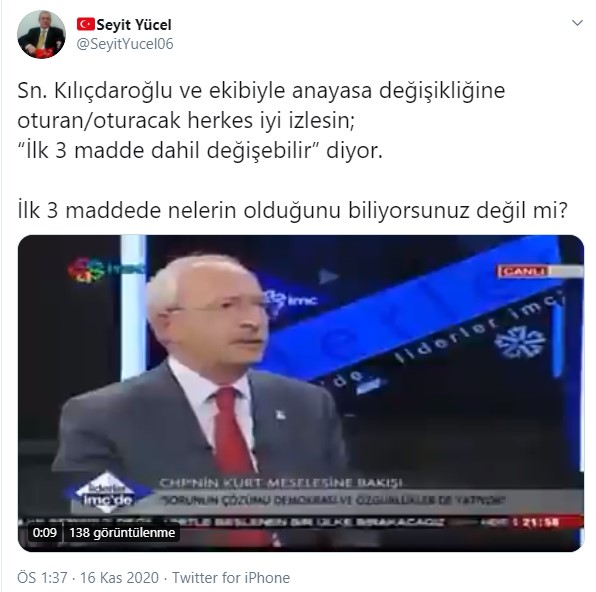596x592 pixels.
Task: Expand the tweet options chevron
Action: click(577, 23)
